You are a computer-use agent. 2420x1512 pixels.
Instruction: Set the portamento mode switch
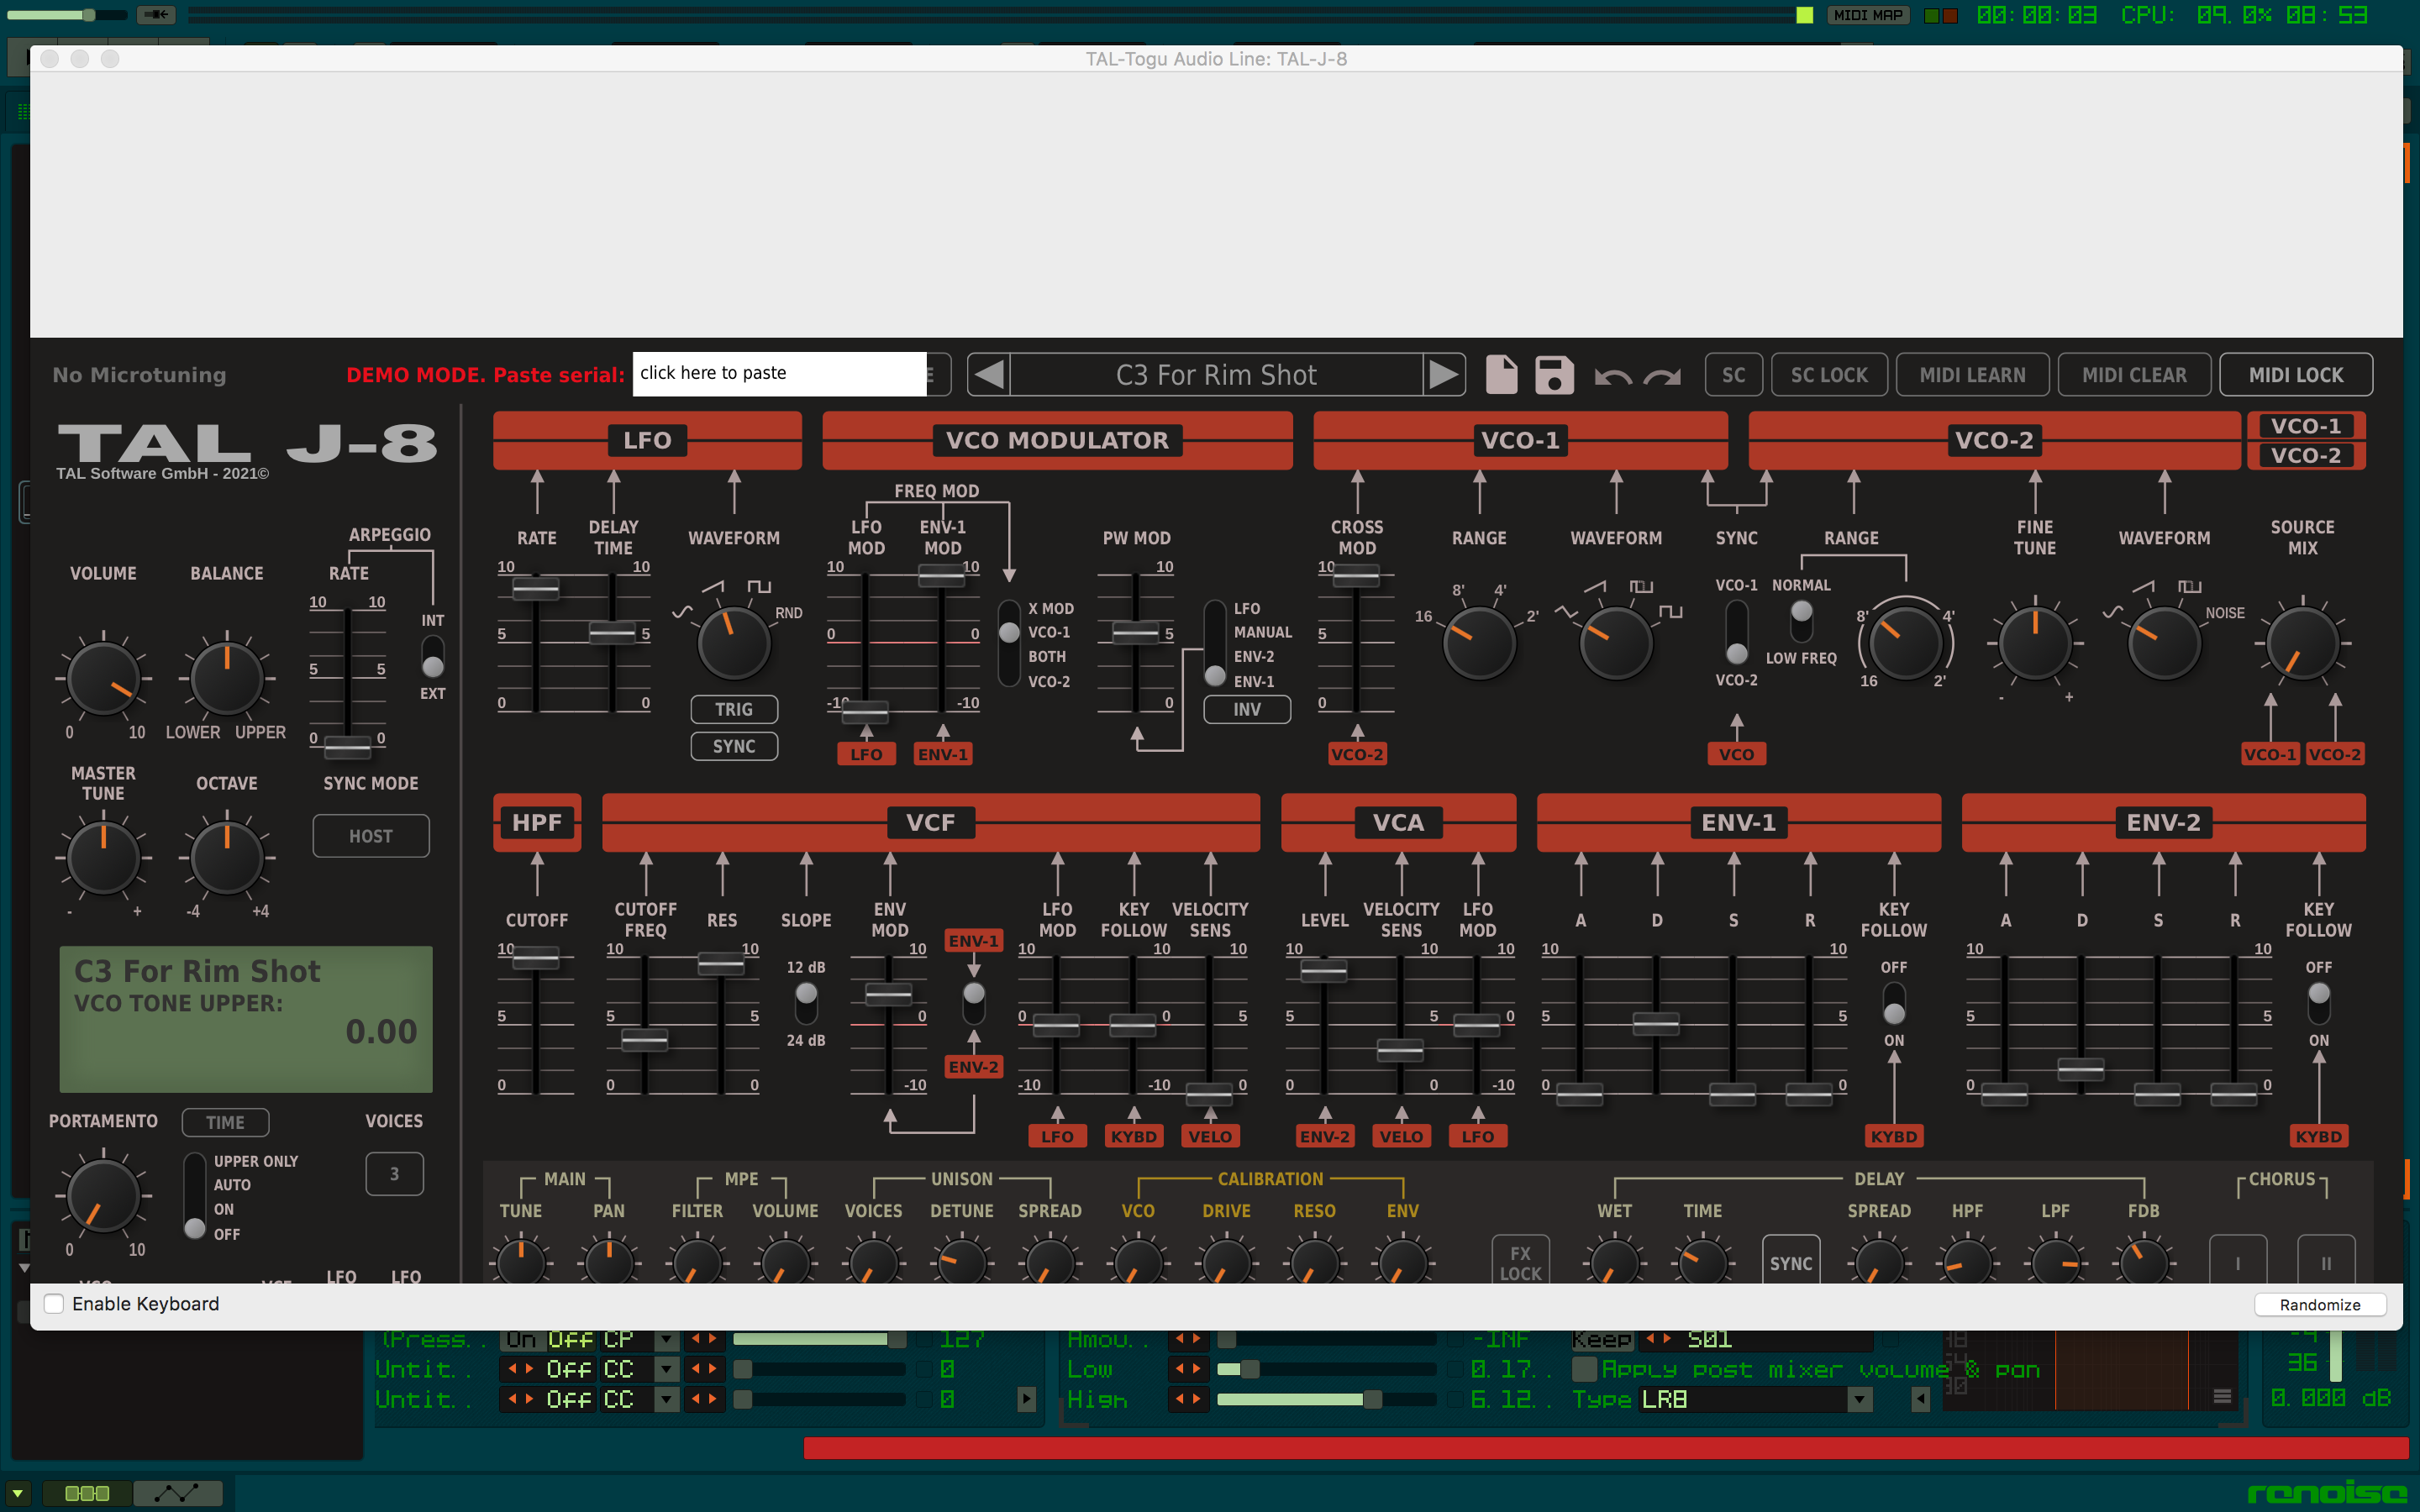(195, 1197)
